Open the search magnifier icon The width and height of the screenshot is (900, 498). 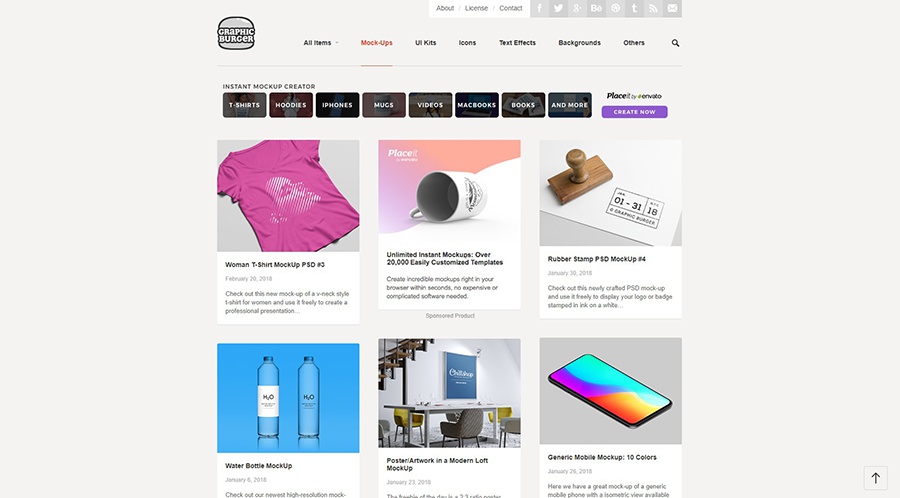(x=676, y=43)
